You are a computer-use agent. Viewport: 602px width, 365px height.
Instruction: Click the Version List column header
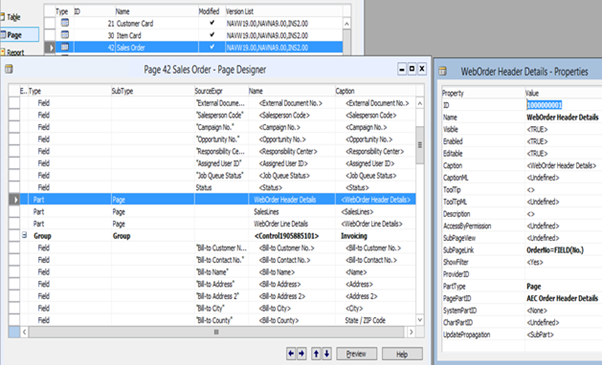click(x=283, y=11)
